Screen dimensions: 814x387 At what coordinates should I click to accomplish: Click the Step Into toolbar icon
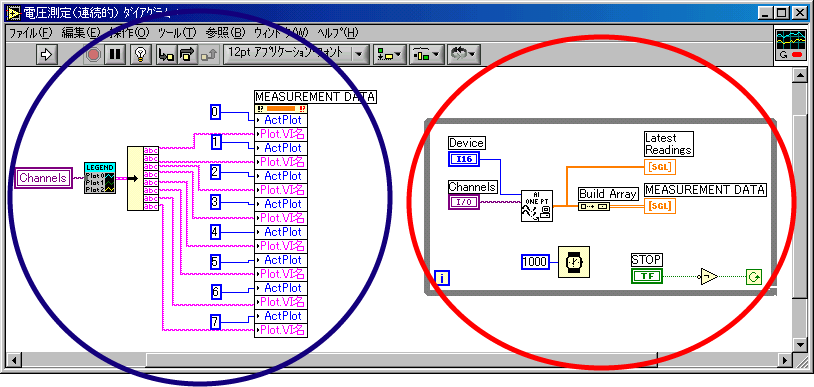click(166, 54)
